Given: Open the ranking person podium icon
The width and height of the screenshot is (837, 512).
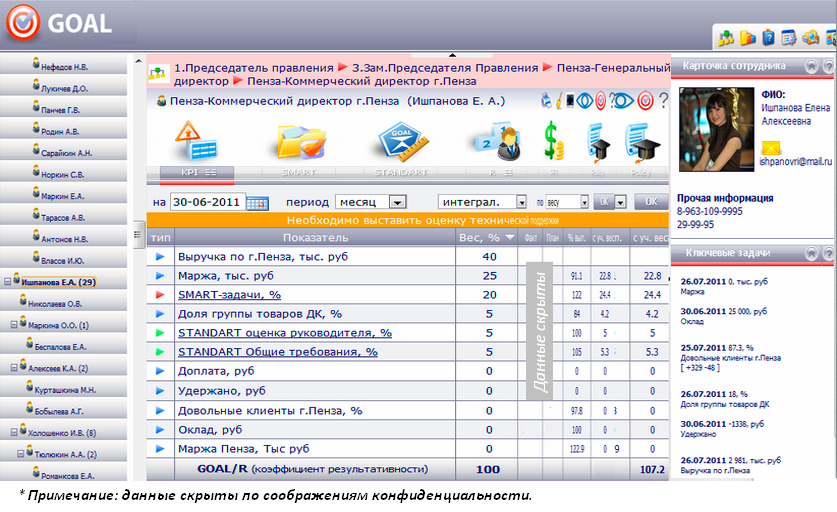Looking at the screenshot, I should 500,141.
